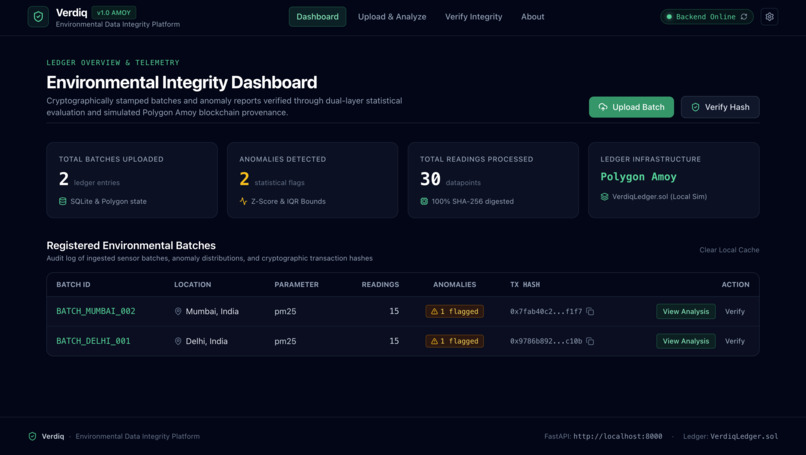View Analysis for BATCH_DELHI_001
806x455 pixels.
tap(686, 341)
